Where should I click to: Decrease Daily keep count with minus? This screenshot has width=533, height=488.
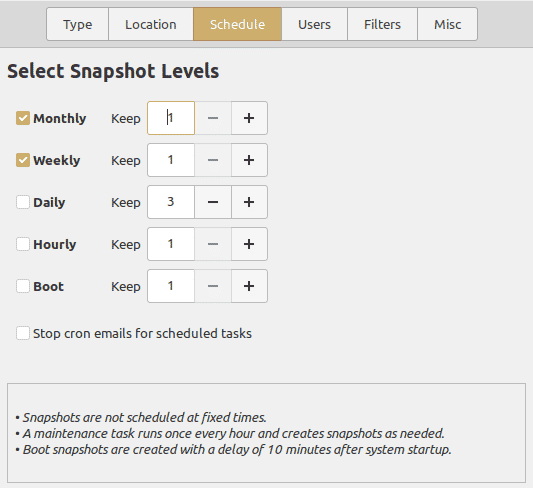213,202
